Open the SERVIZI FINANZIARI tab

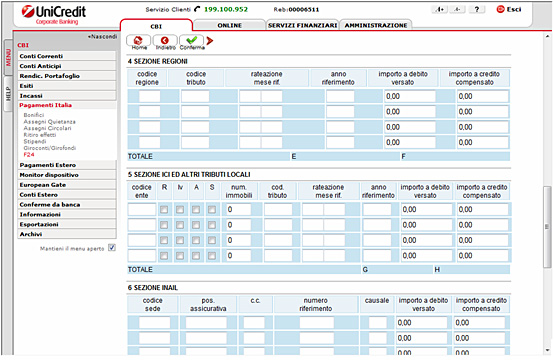[x=302, y=25]
